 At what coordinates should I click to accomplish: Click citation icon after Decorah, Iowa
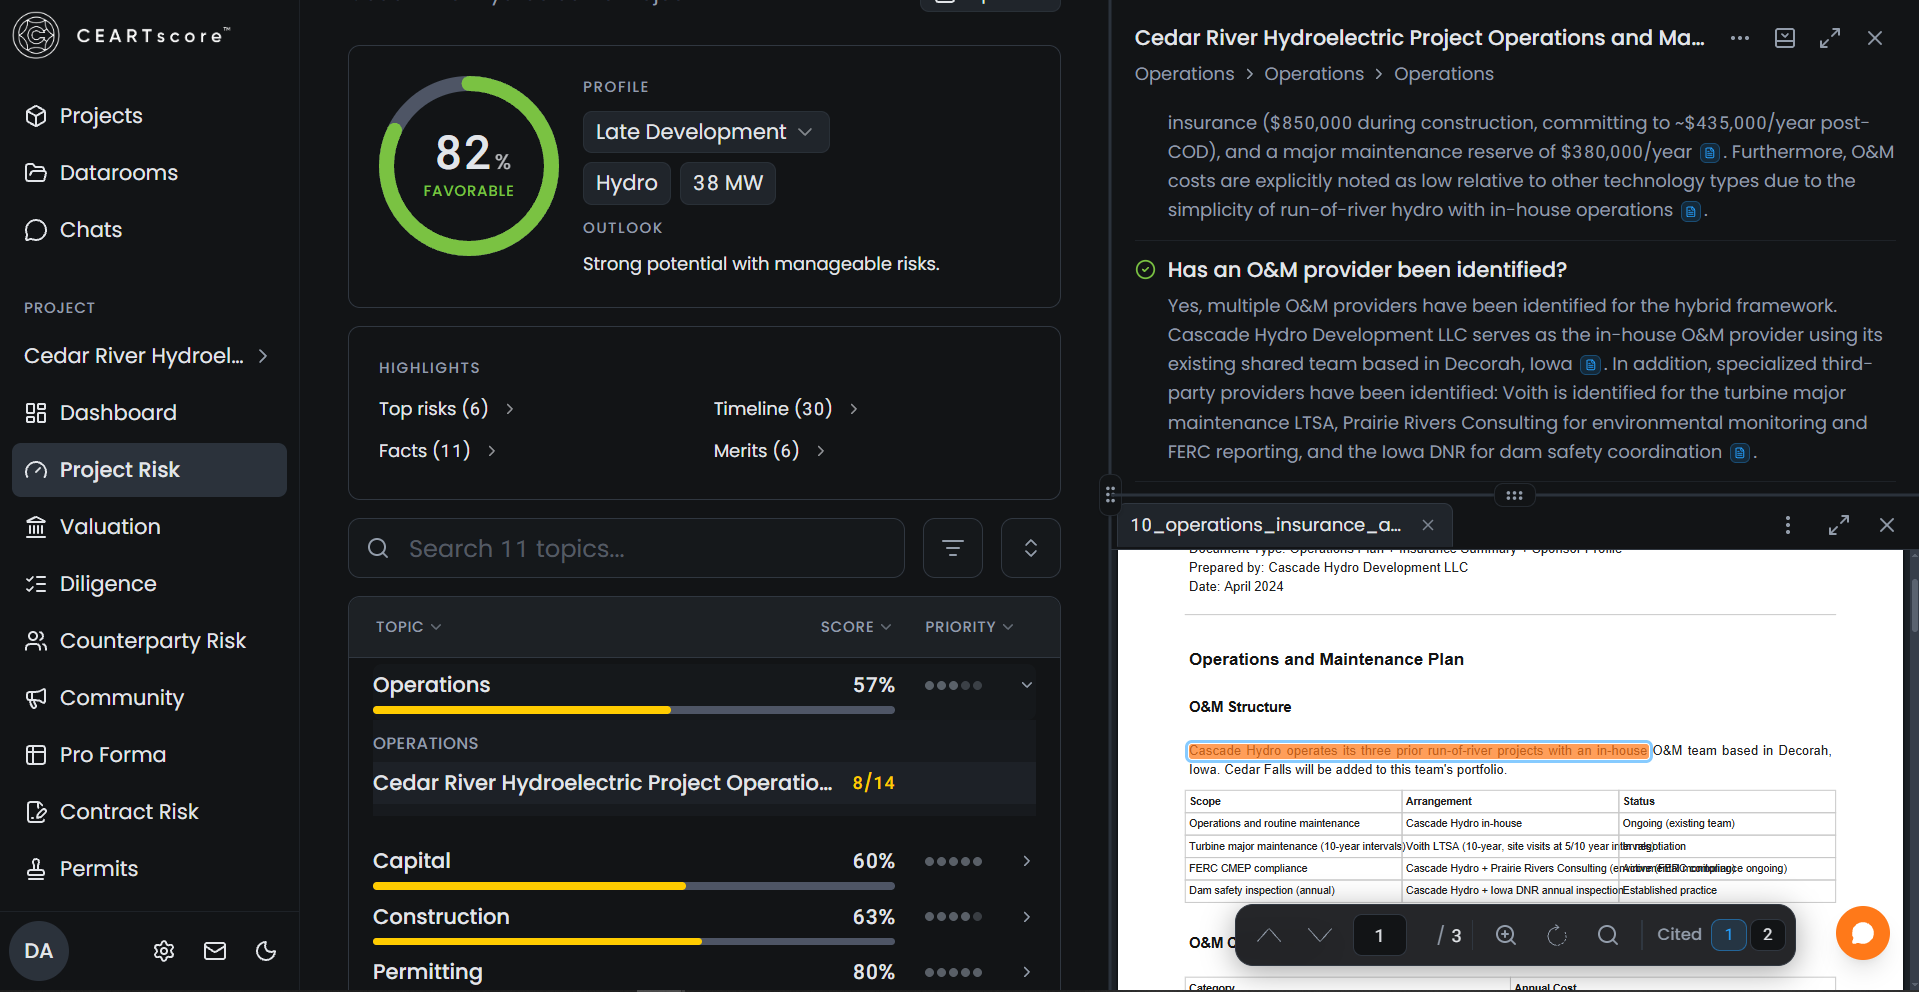[1591, 365]
